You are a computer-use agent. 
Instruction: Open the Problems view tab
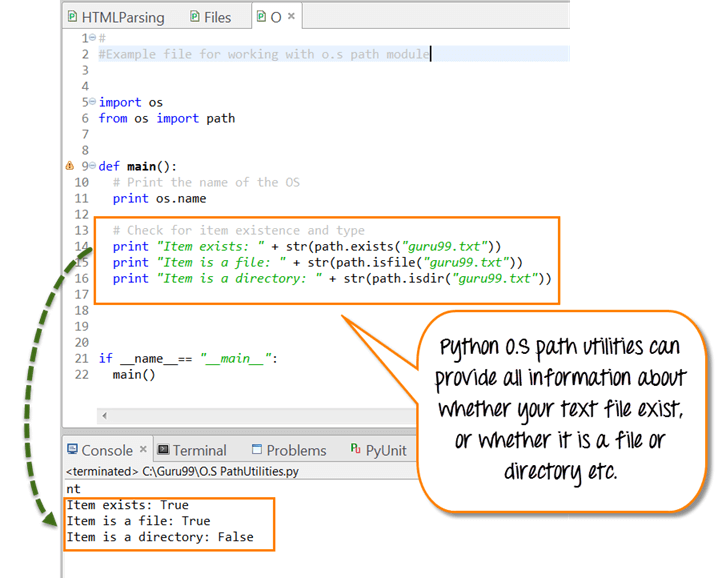(289, 450)
